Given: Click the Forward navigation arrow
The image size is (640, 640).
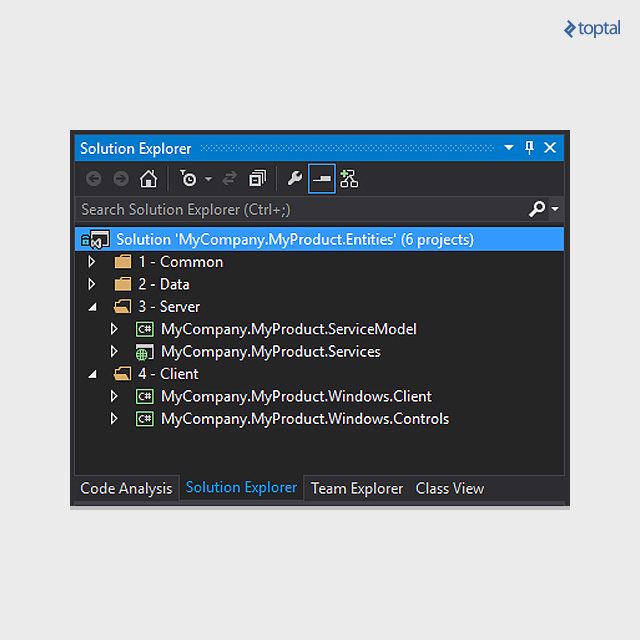Looking at the screenshot, I should pyautogui.click(x=121, y=179).
